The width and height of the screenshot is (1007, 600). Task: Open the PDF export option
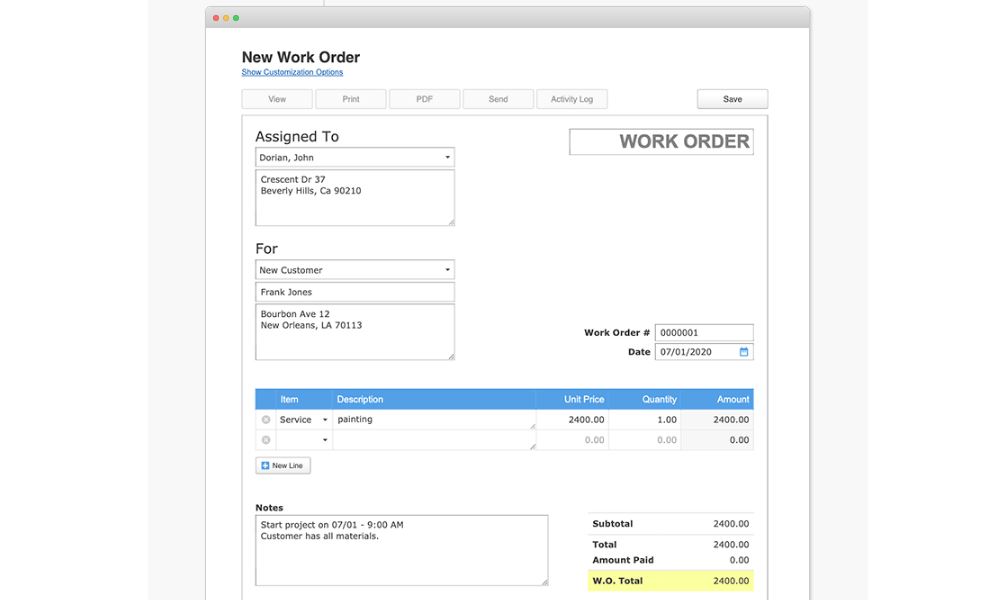[424, 98]
